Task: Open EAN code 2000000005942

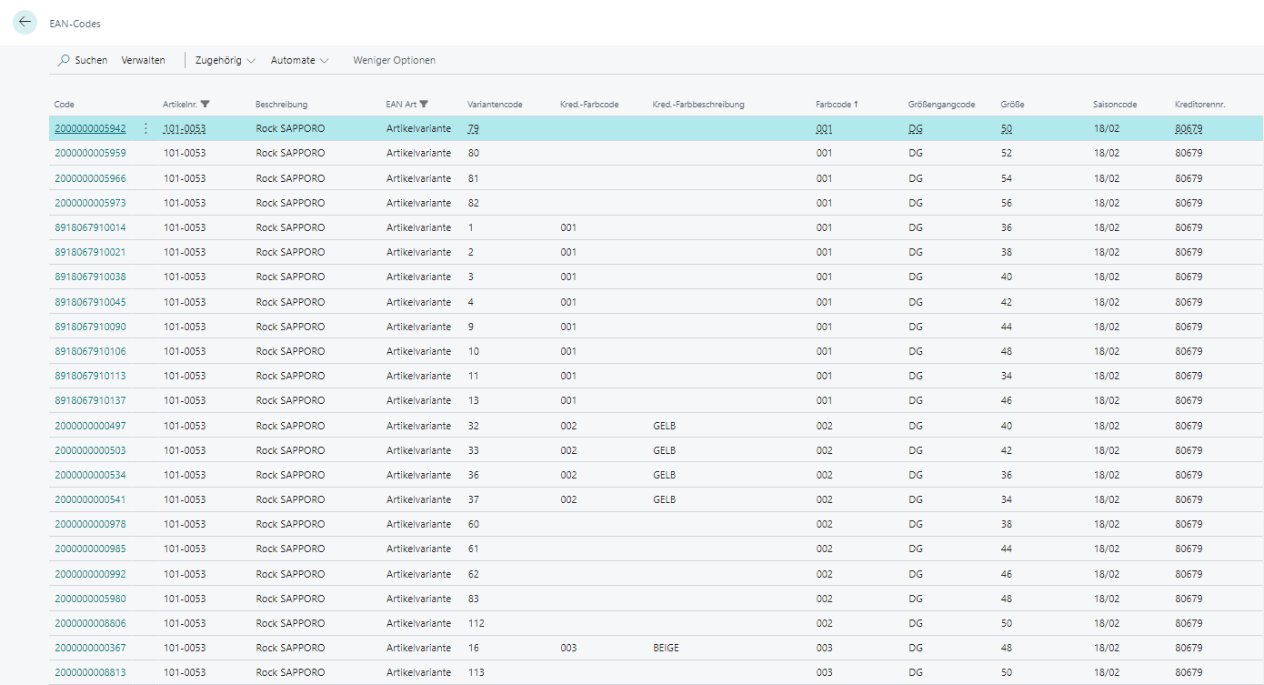Action: [90, 129]
